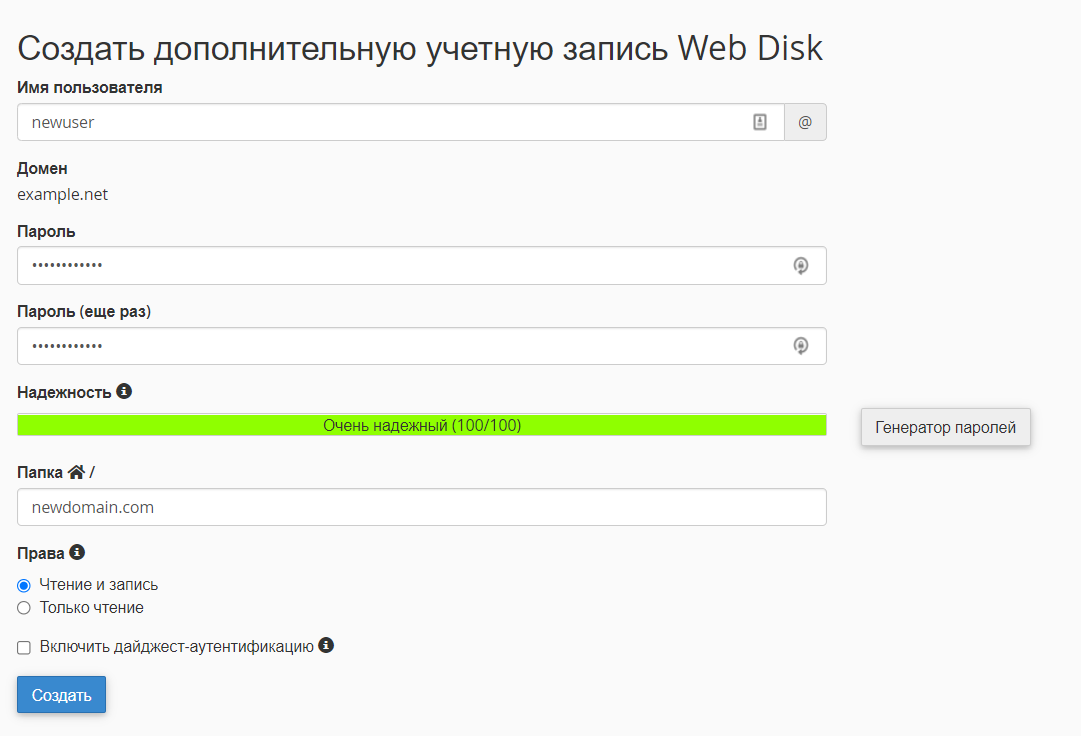Viewport: 1081px width, 736px height.
Task: Open the Генератор паролей
Action: point(945,427)
